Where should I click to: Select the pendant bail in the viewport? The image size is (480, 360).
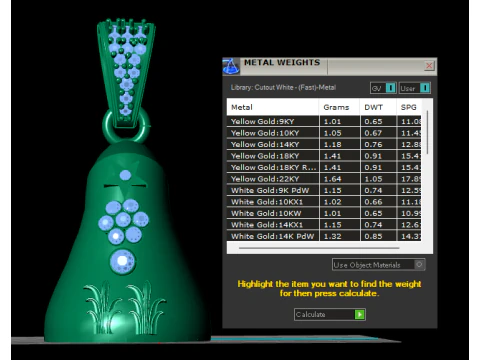tap(126, 72)
